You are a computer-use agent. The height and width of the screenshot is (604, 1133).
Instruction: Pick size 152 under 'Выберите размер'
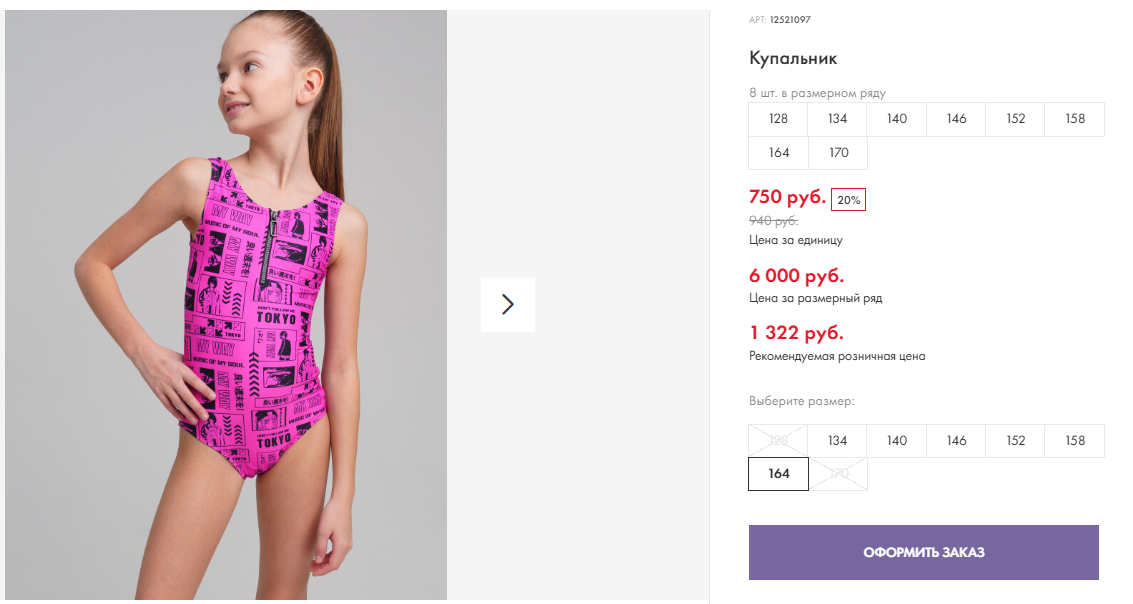[1016, 441]
